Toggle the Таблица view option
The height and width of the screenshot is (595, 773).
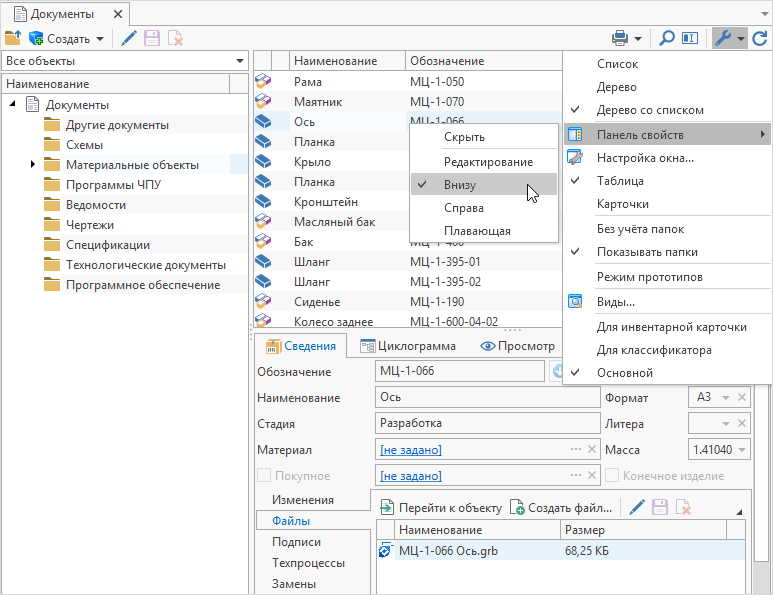pos(620,181)
